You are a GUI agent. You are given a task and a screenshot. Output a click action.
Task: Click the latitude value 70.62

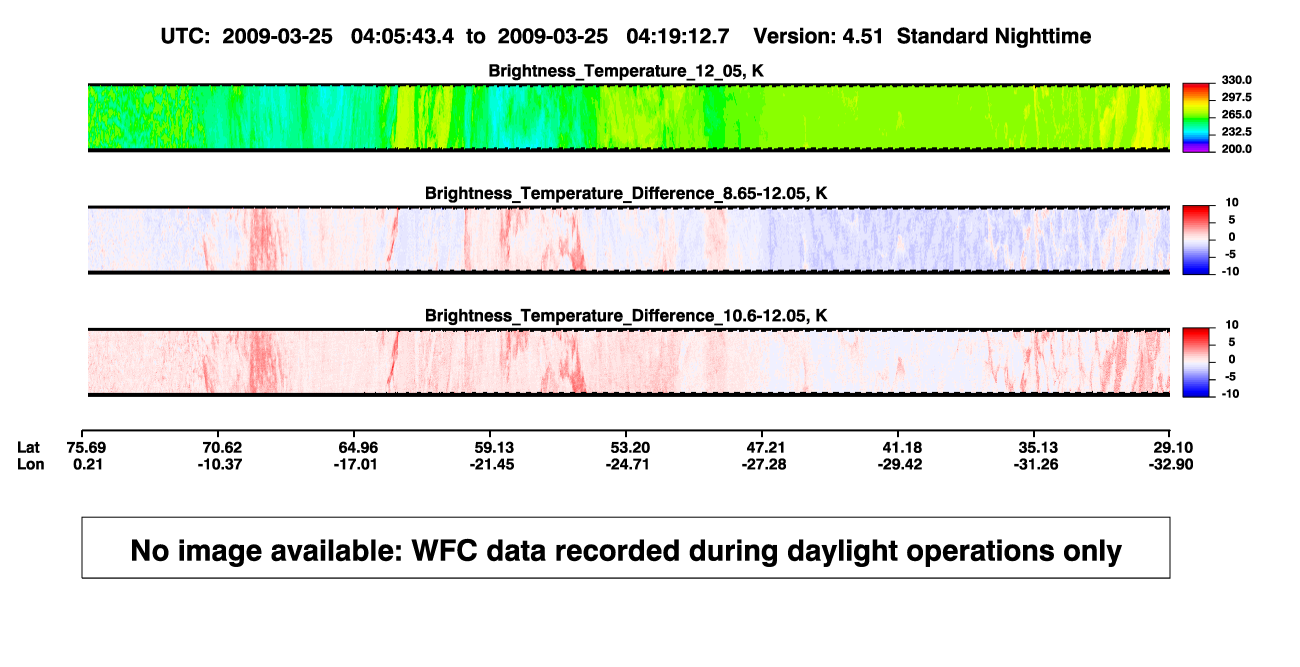222,447
